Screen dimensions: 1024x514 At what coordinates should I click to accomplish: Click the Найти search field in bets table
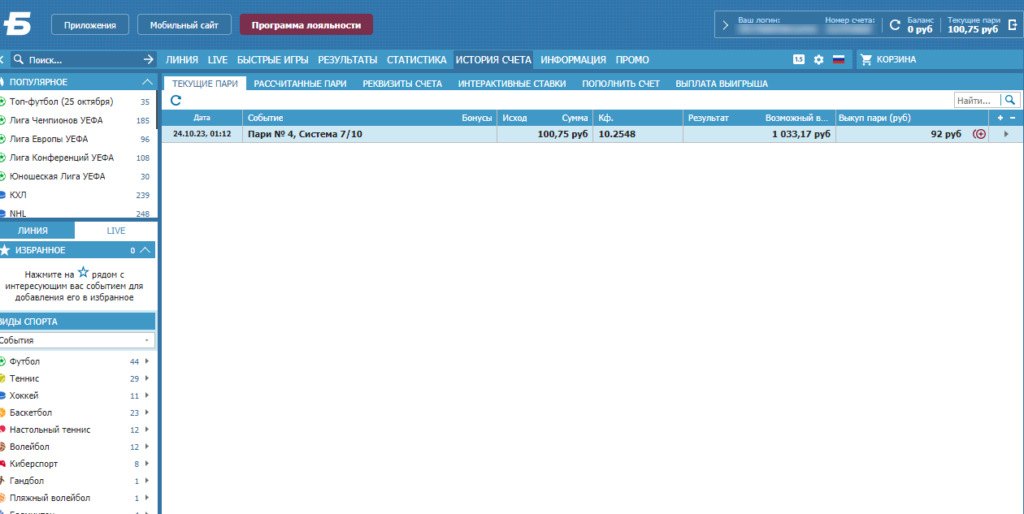click(977, 100)
